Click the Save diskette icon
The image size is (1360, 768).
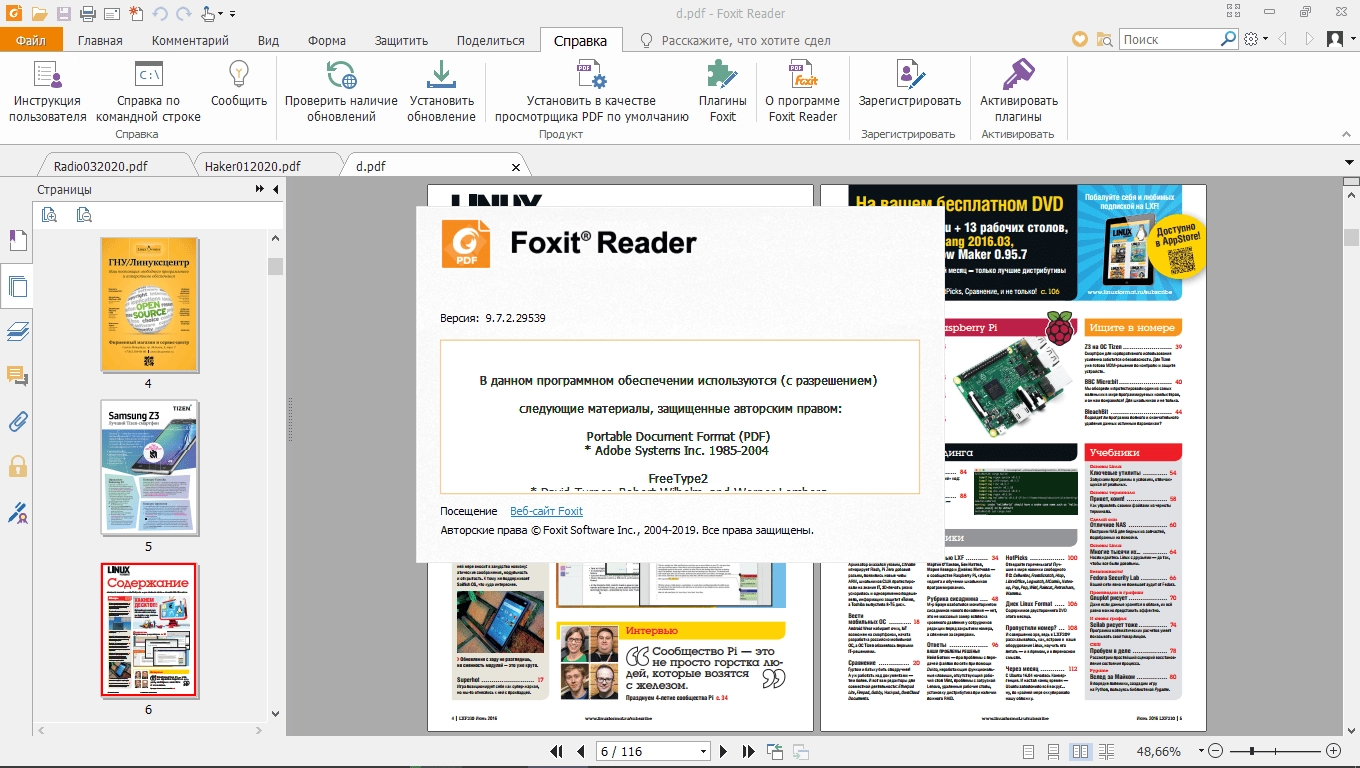click(64, 14)
